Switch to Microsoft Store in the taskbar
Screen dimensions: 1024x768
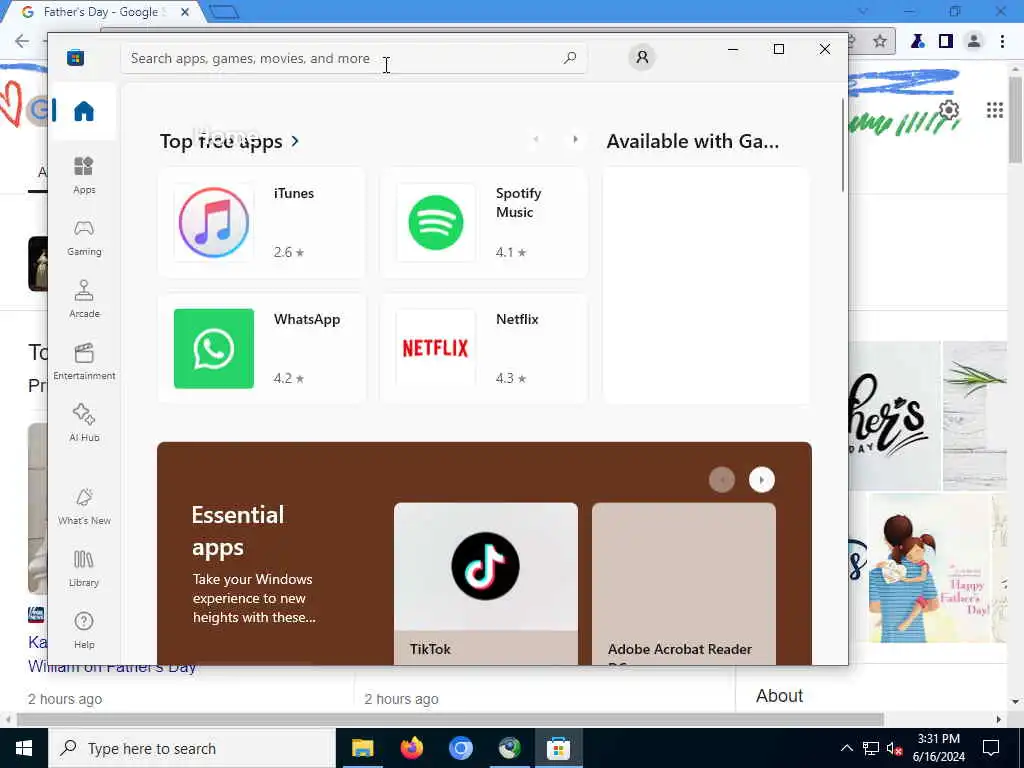[x=558, y=748]
